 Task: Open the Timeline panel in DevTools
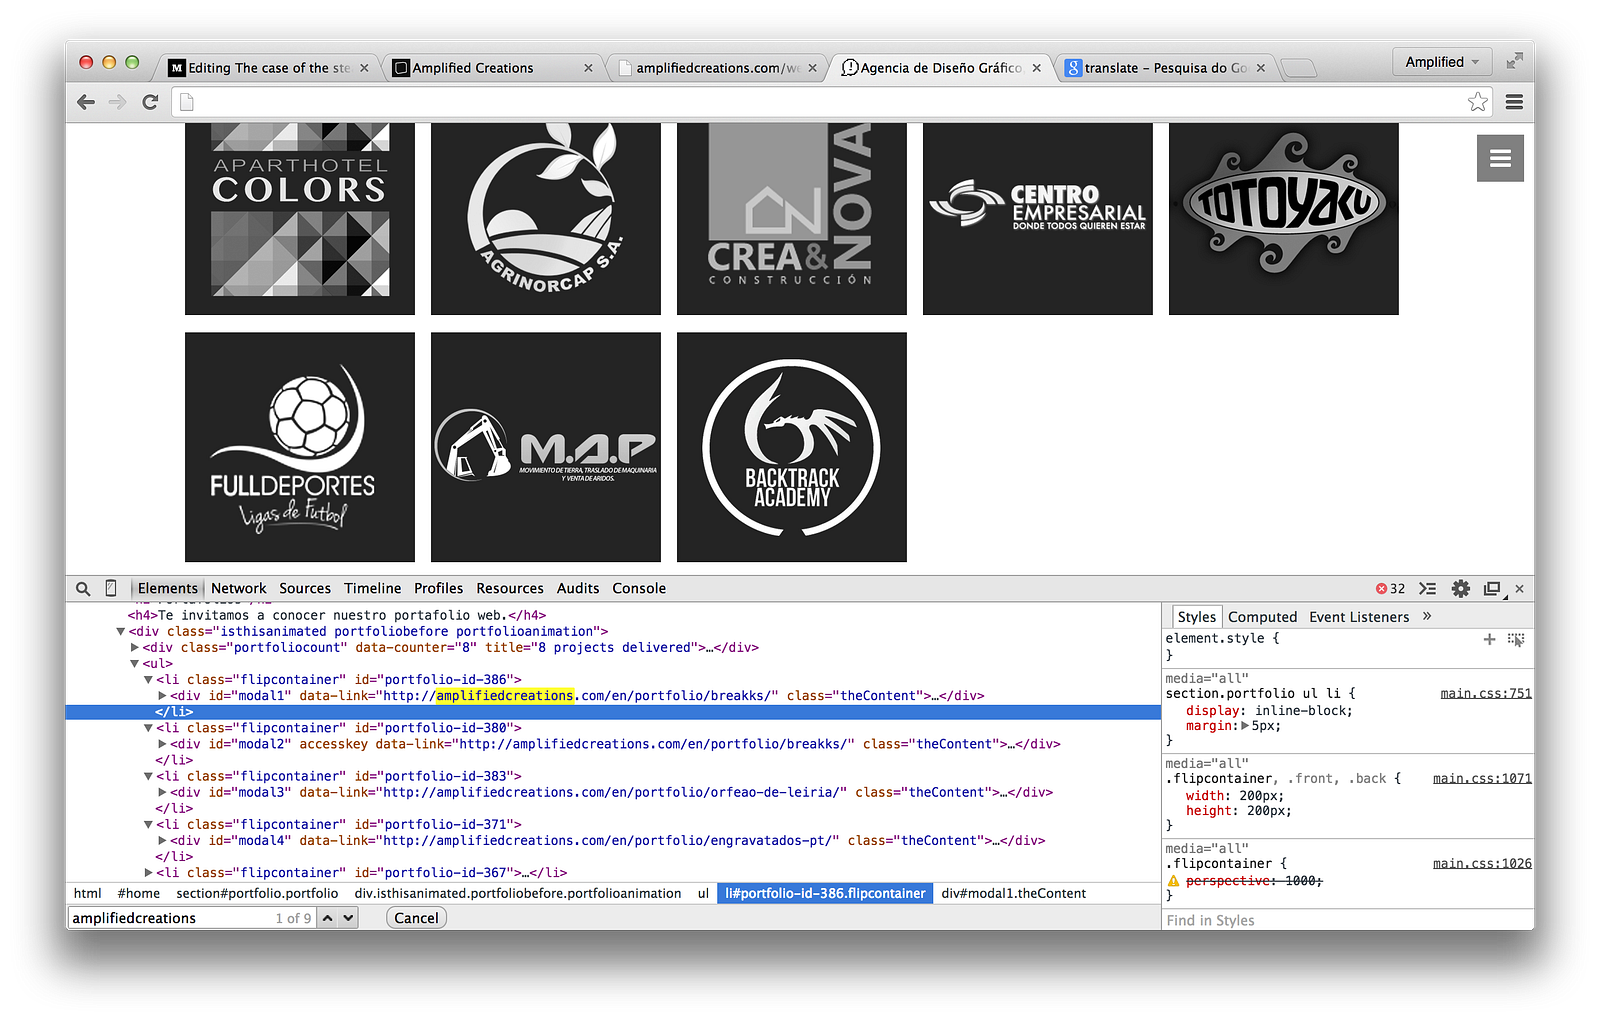(x=373, y=589)
